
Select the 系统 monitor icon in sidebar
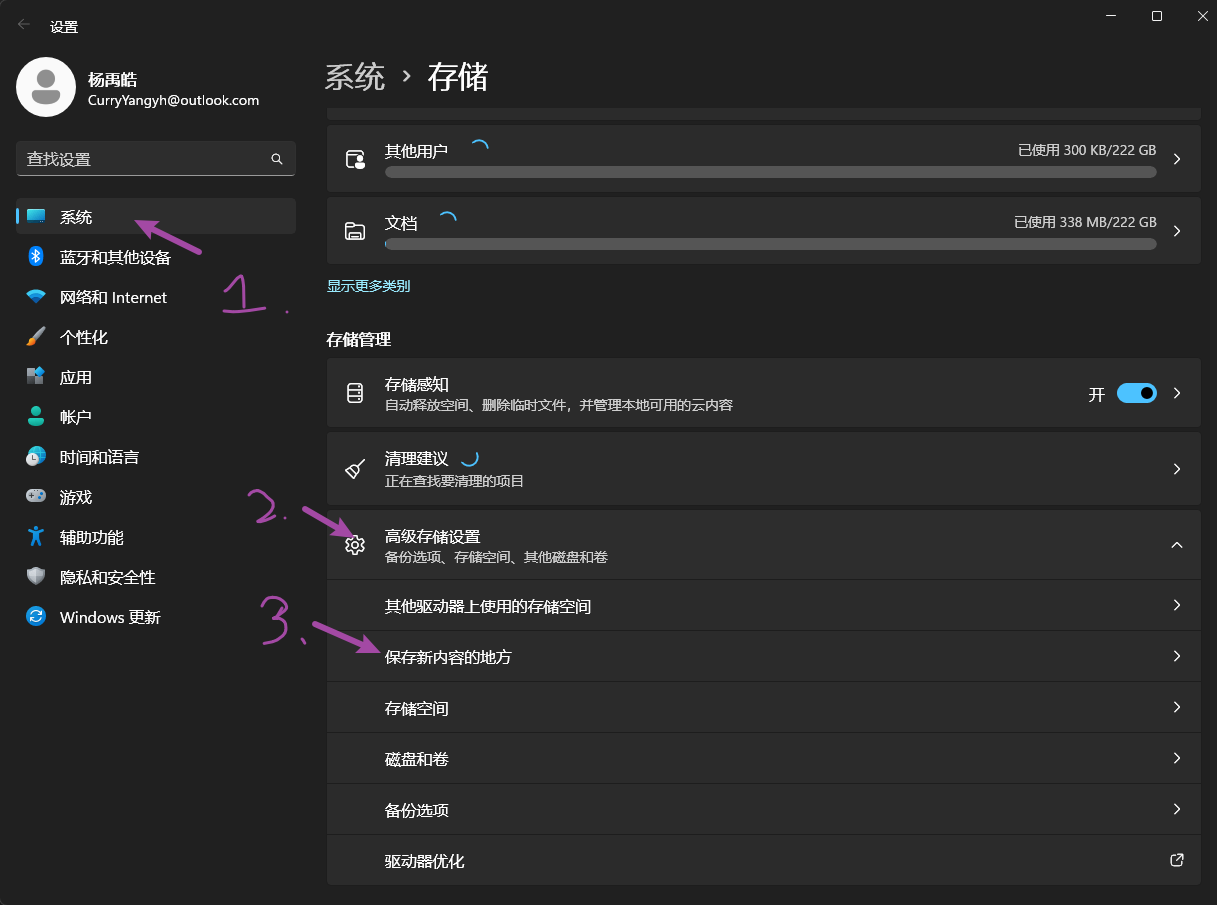coord(36,217)
